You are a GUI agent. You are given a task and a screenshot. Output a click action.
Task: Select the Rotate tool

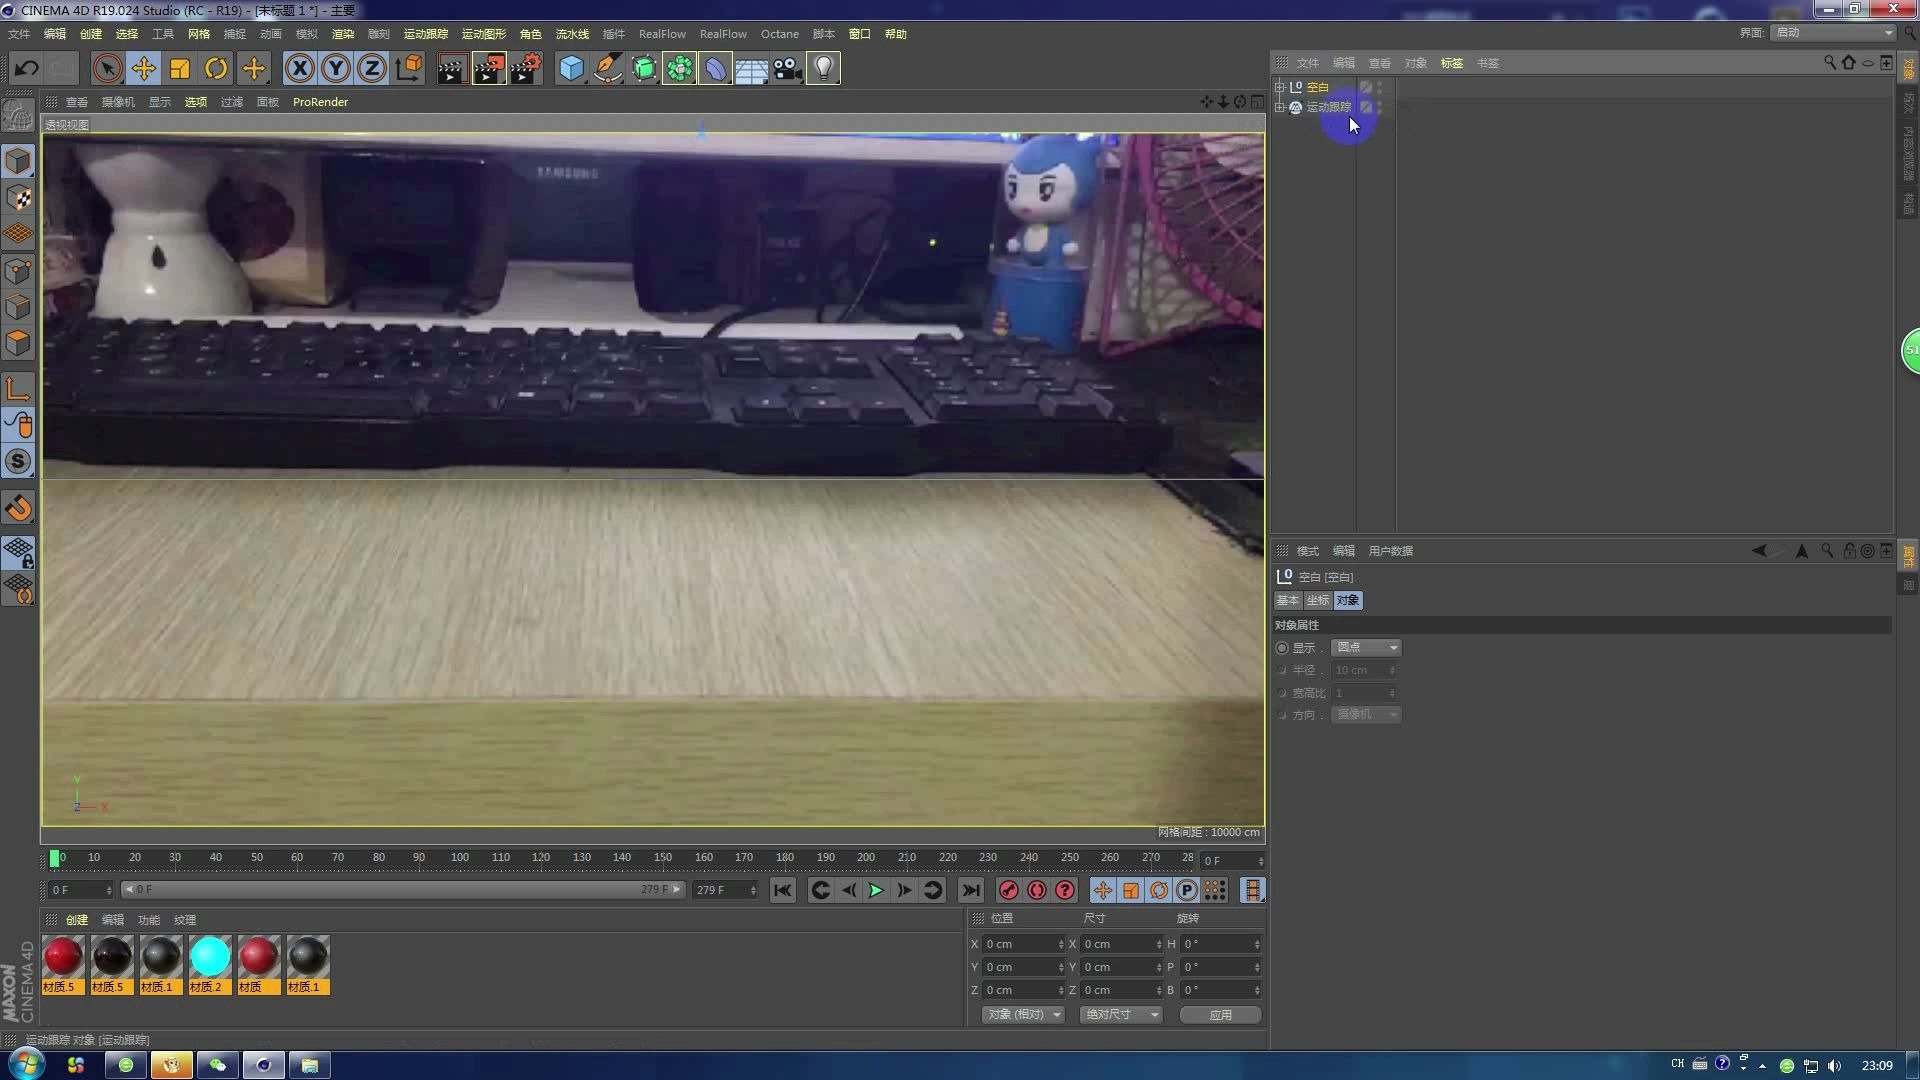[216, 68]
